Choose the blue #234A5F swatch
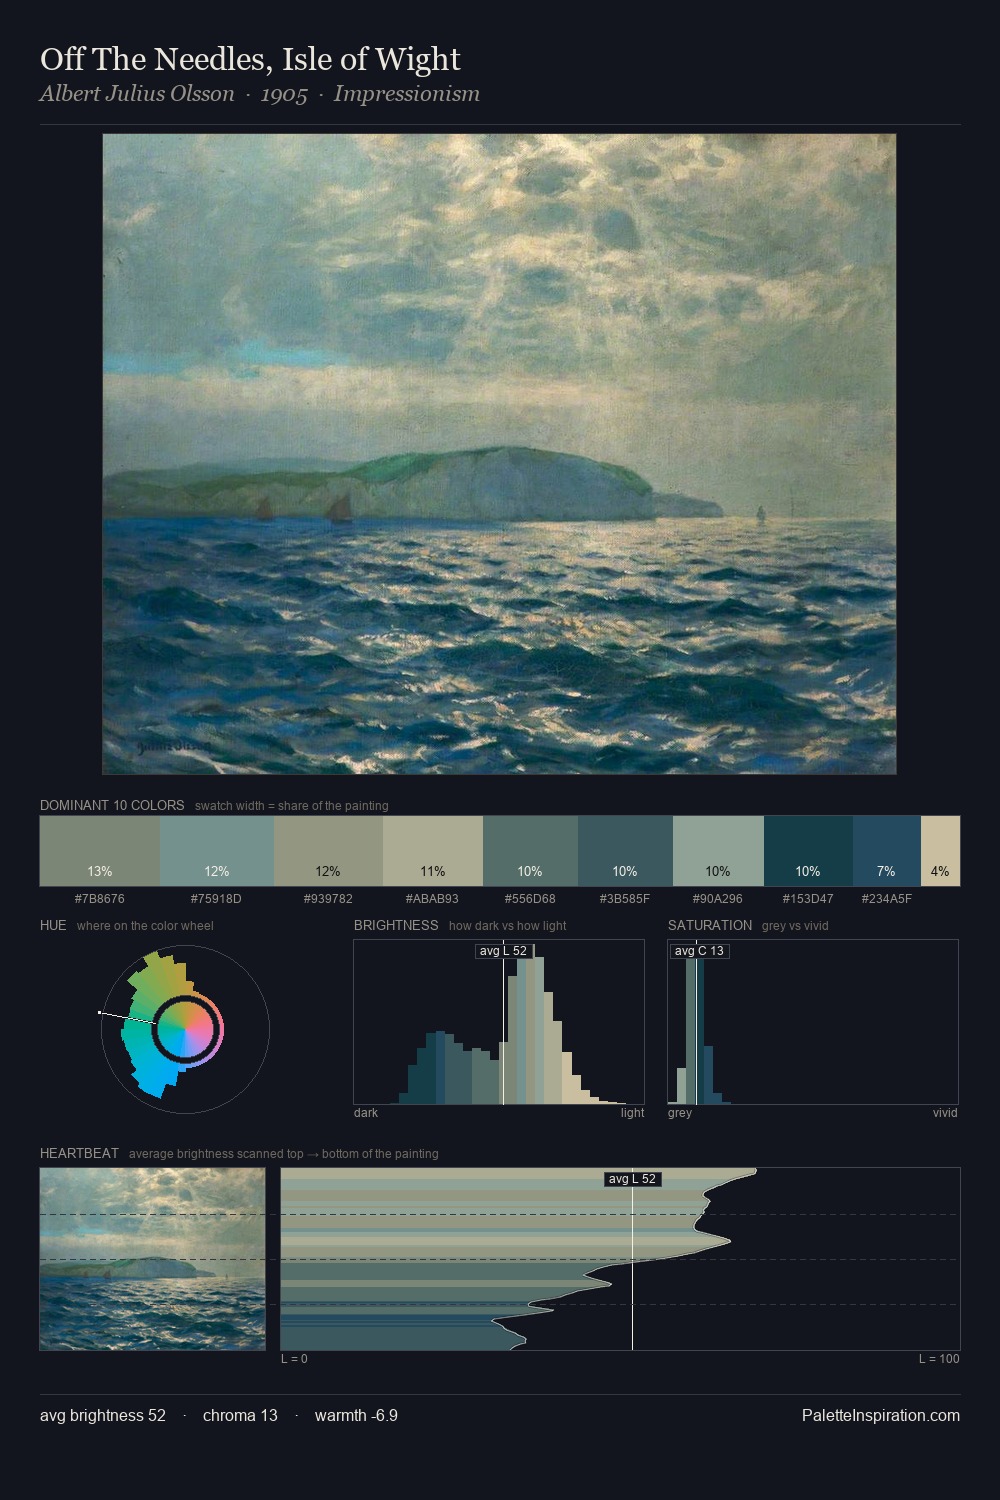The width and height of the screenshot is (1000, 1500). [886, 851]
